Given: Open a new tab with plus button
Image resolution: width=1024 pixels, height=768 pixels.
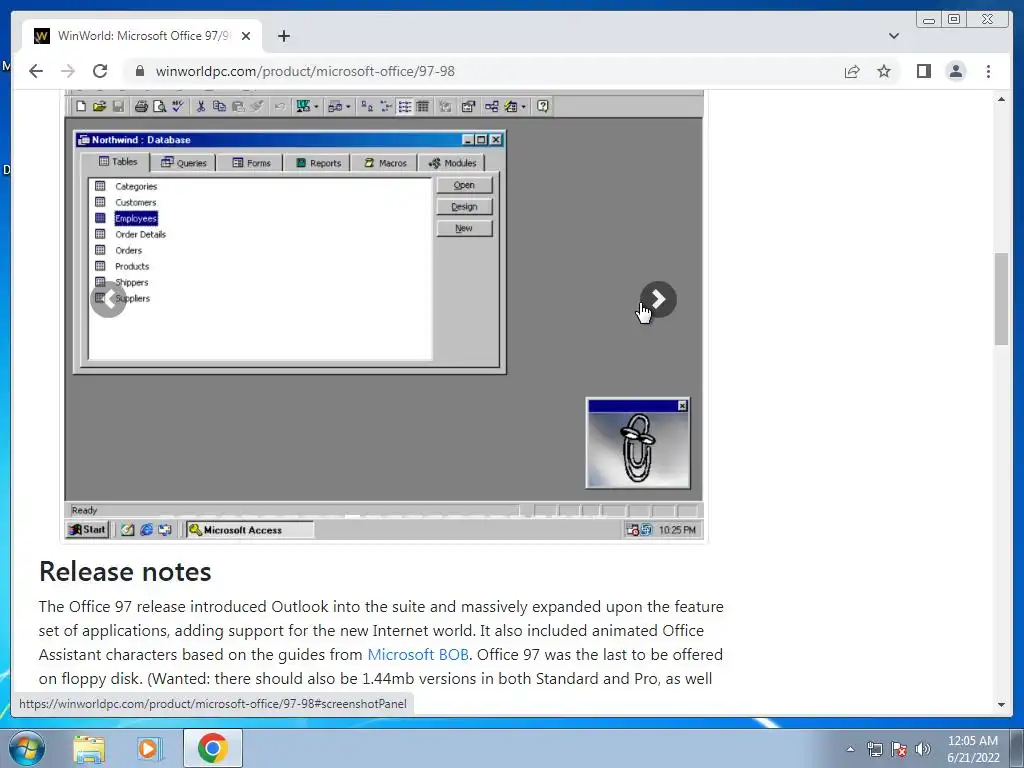Looking at the screenshot, I should 283,36.
